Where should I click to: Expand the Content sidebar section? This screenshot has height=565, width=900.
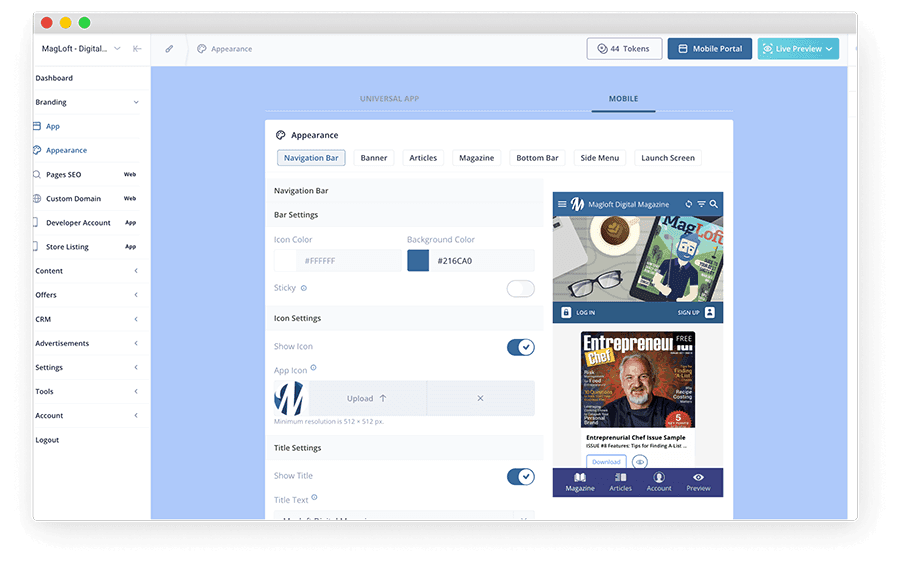(x=87, y=271)
